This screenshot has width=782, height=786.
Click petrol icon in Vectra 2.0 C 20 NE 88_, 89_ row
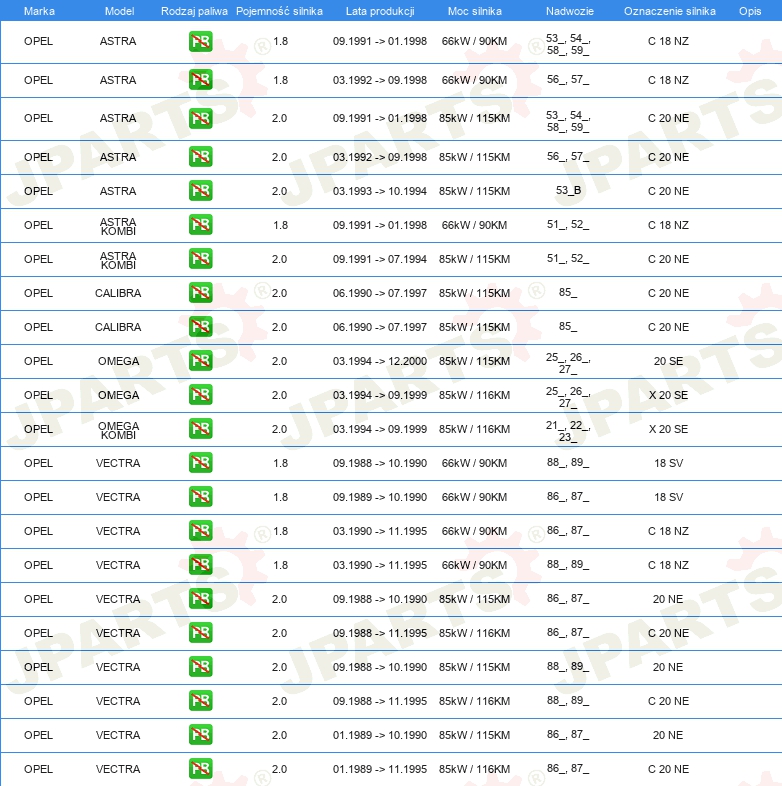coord(201,701)
